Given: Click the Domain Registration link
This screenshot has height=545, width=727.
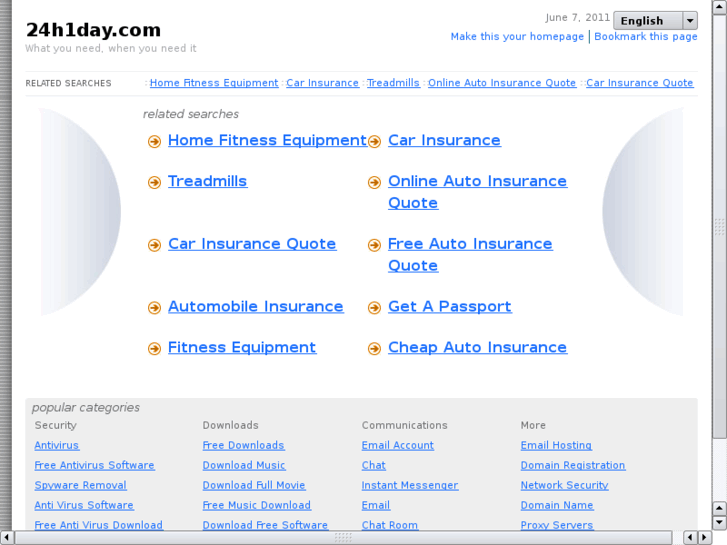Looking at the screenshot, I should click(573, 465).
